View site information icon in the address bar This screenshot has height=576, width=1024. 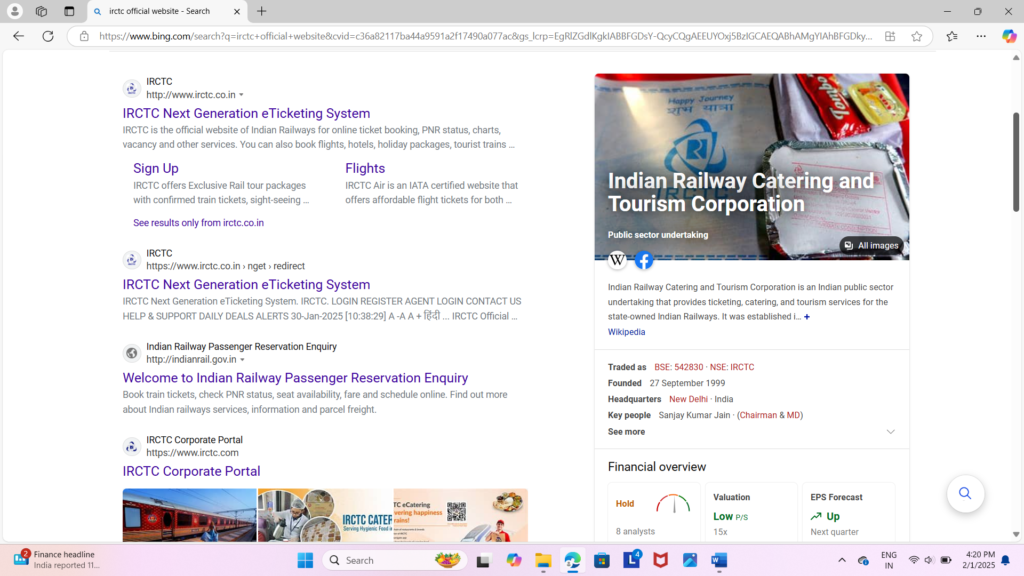85,35
